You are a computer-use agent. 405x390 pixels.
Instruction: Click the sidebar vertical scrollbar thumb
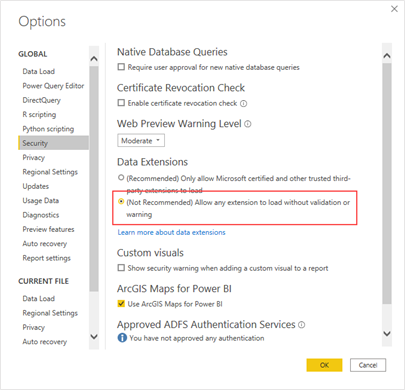[94, 179]
